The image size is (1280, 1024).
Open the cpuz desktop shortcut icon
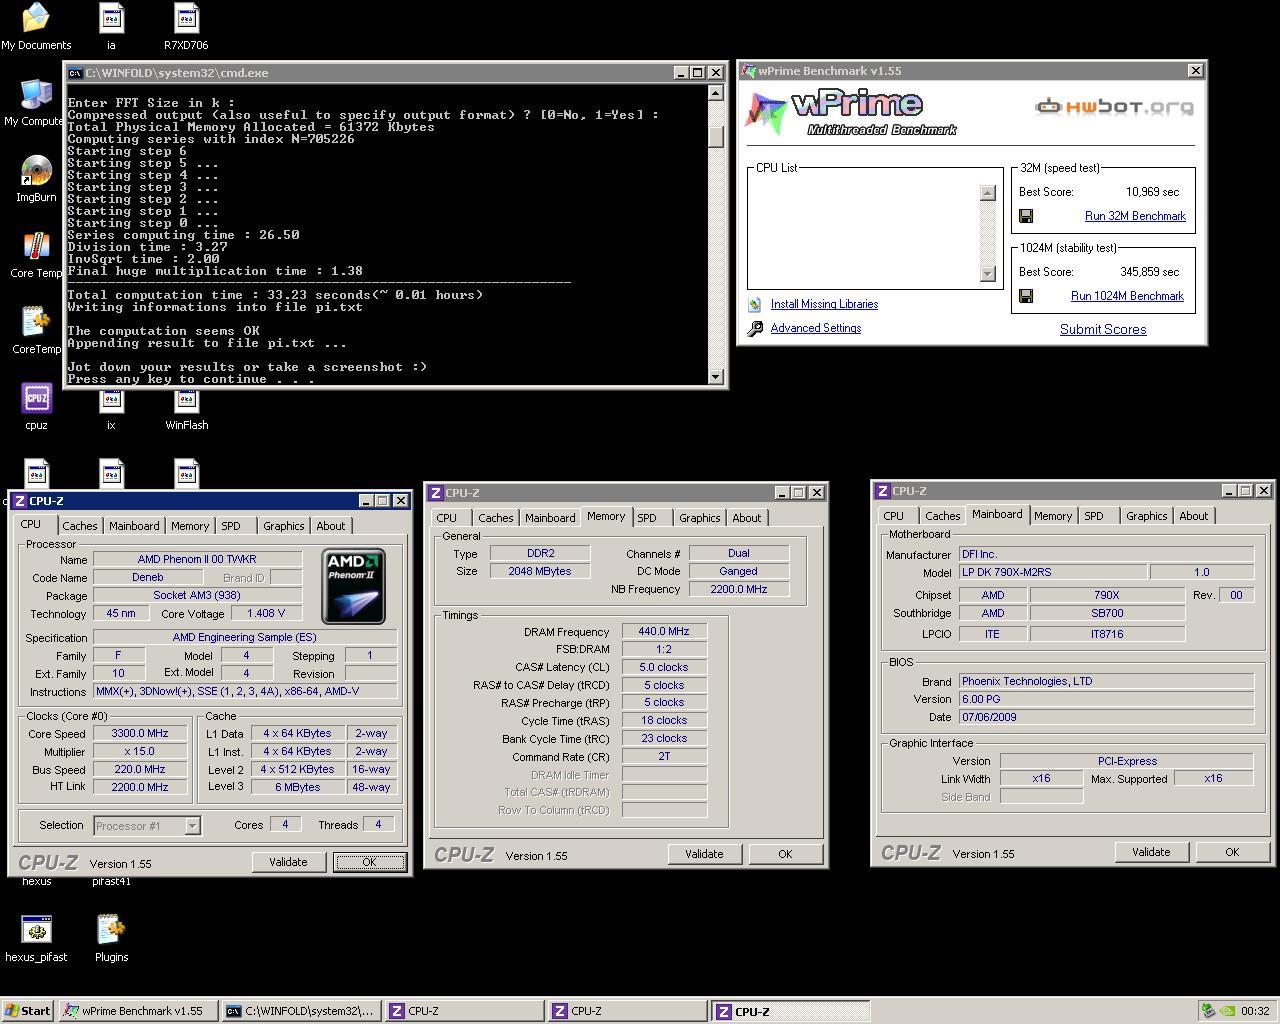pos(36,399)
